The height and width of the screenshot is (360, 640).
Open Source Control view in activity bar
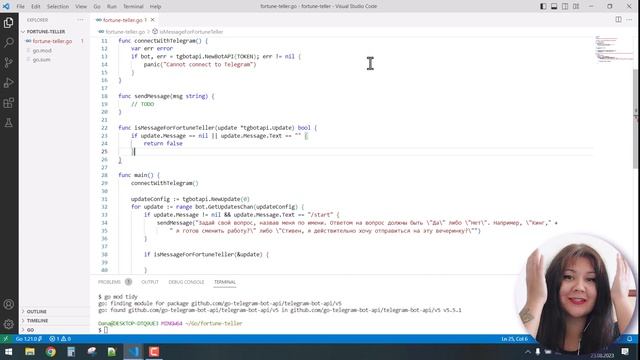tap(9, 62)
